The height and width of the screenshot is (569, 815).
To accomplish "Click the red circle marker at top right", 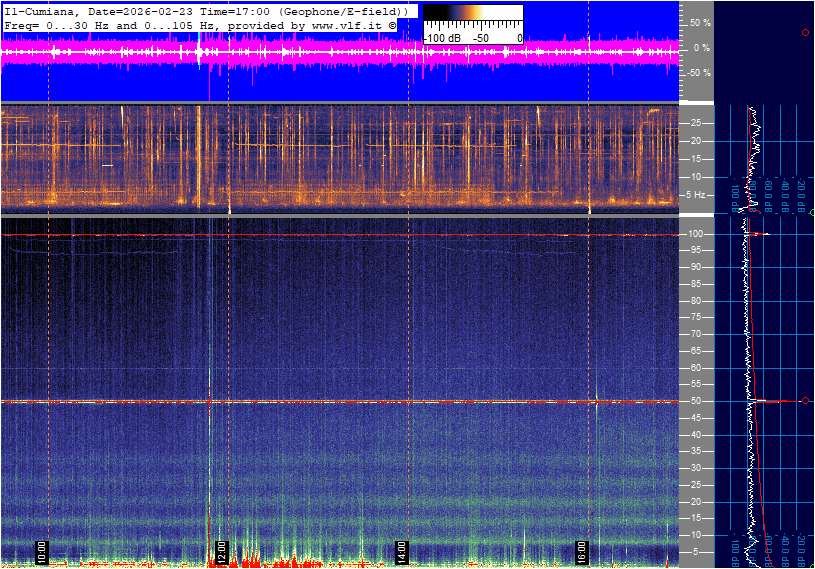I will [x=805, y=33].
